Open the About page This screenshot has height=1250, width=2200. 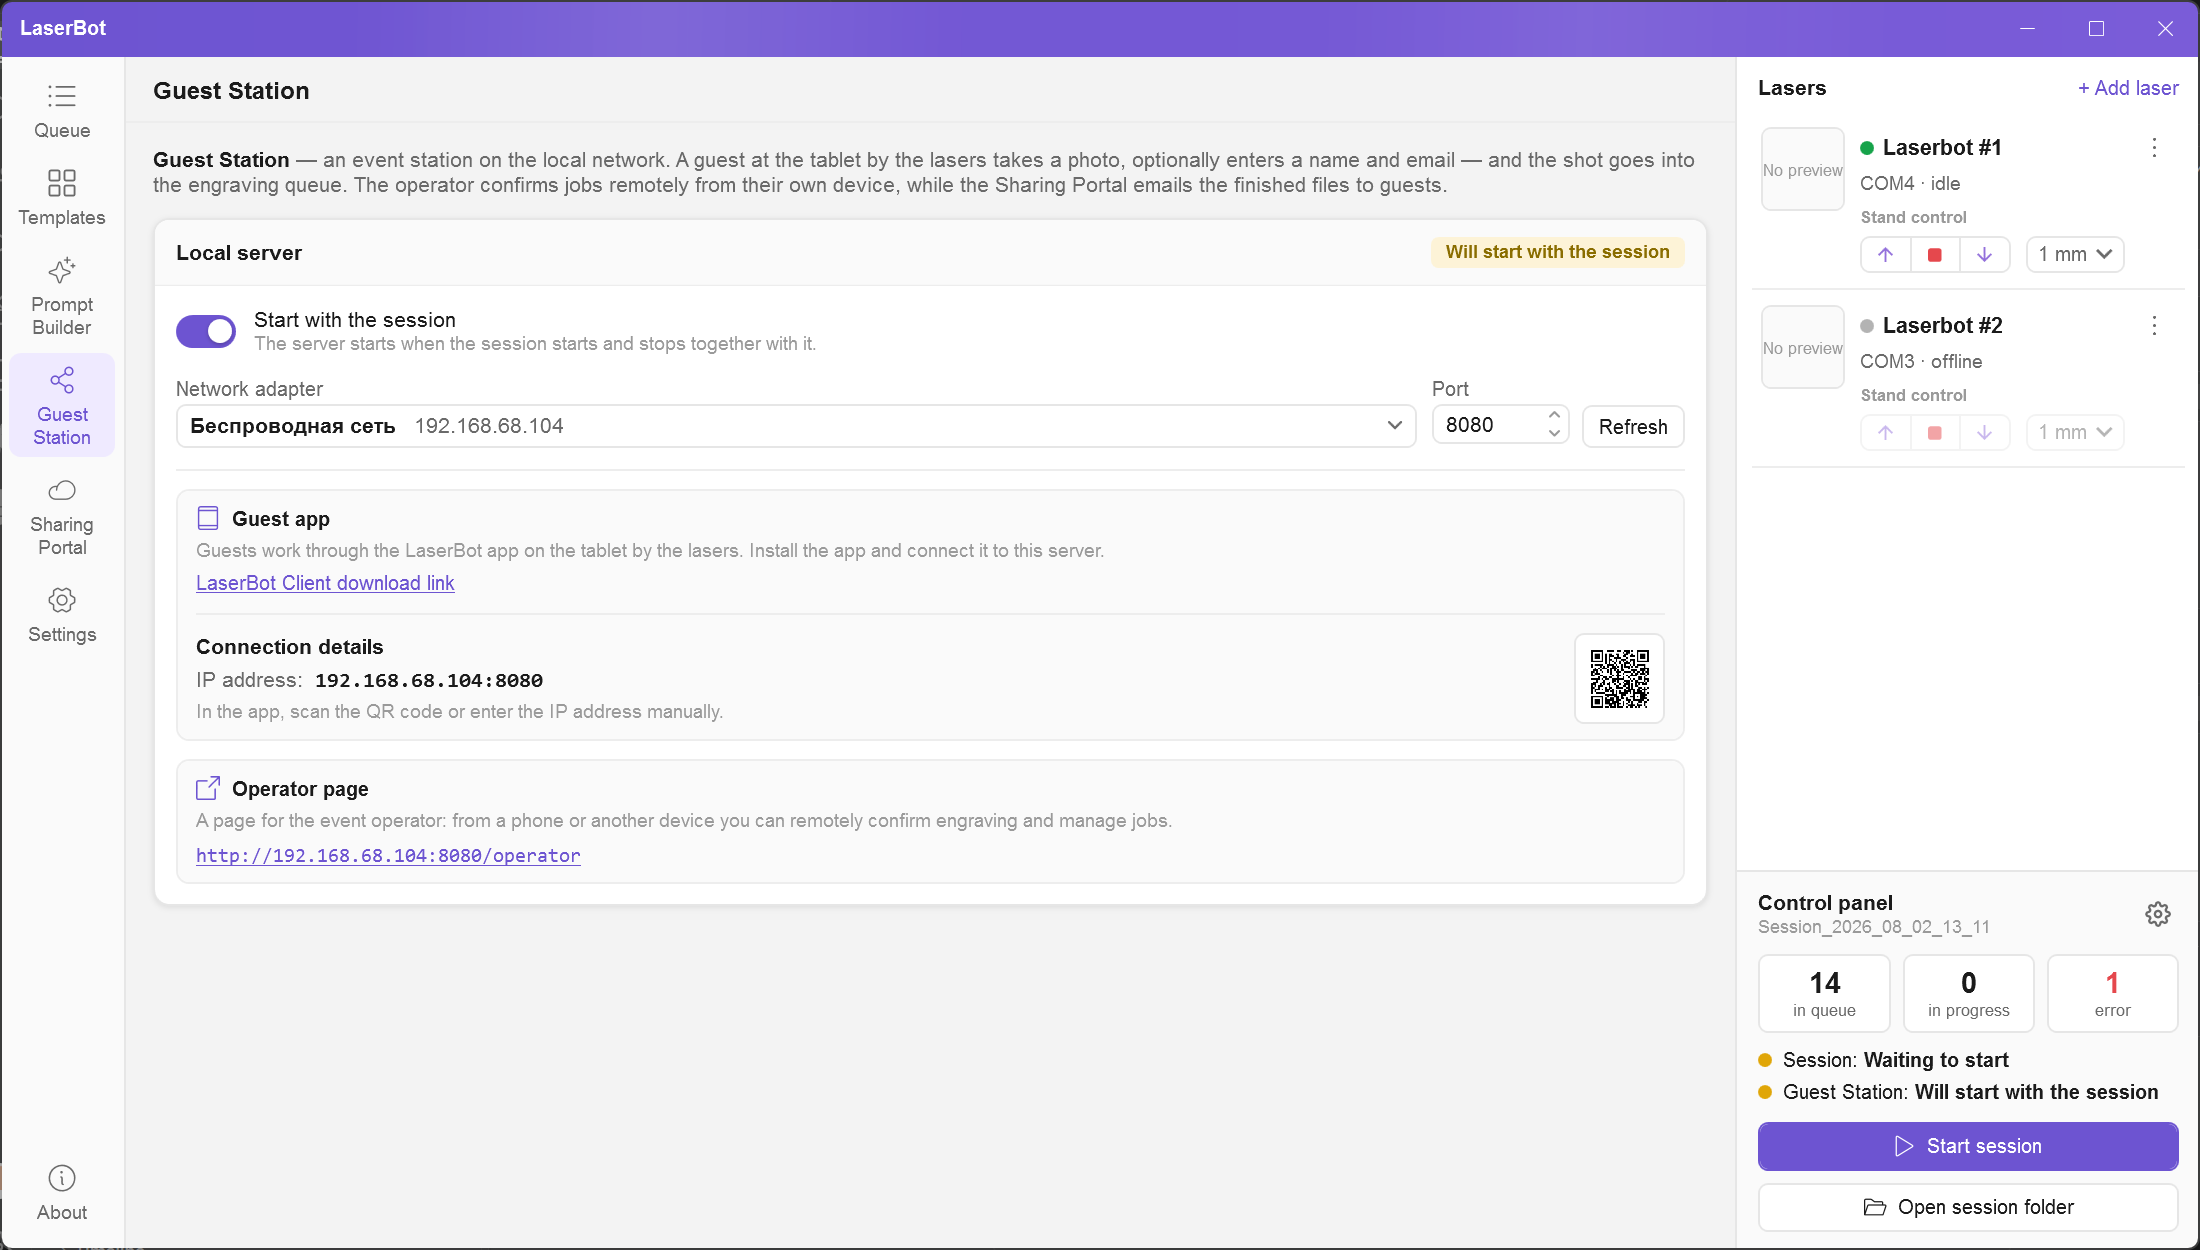pyautogui.click(x=62, y=1194)
